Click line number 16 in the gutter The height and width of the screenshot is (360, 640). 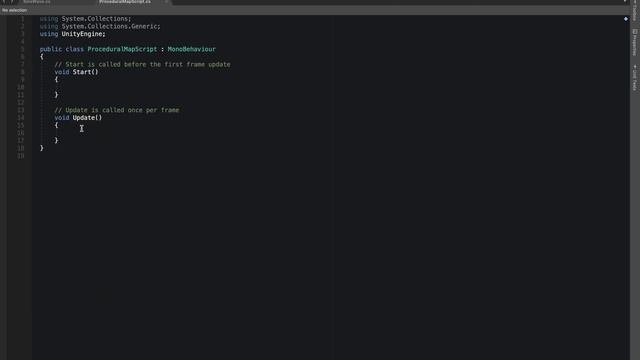pyautogui.click(x=21, y=133)
